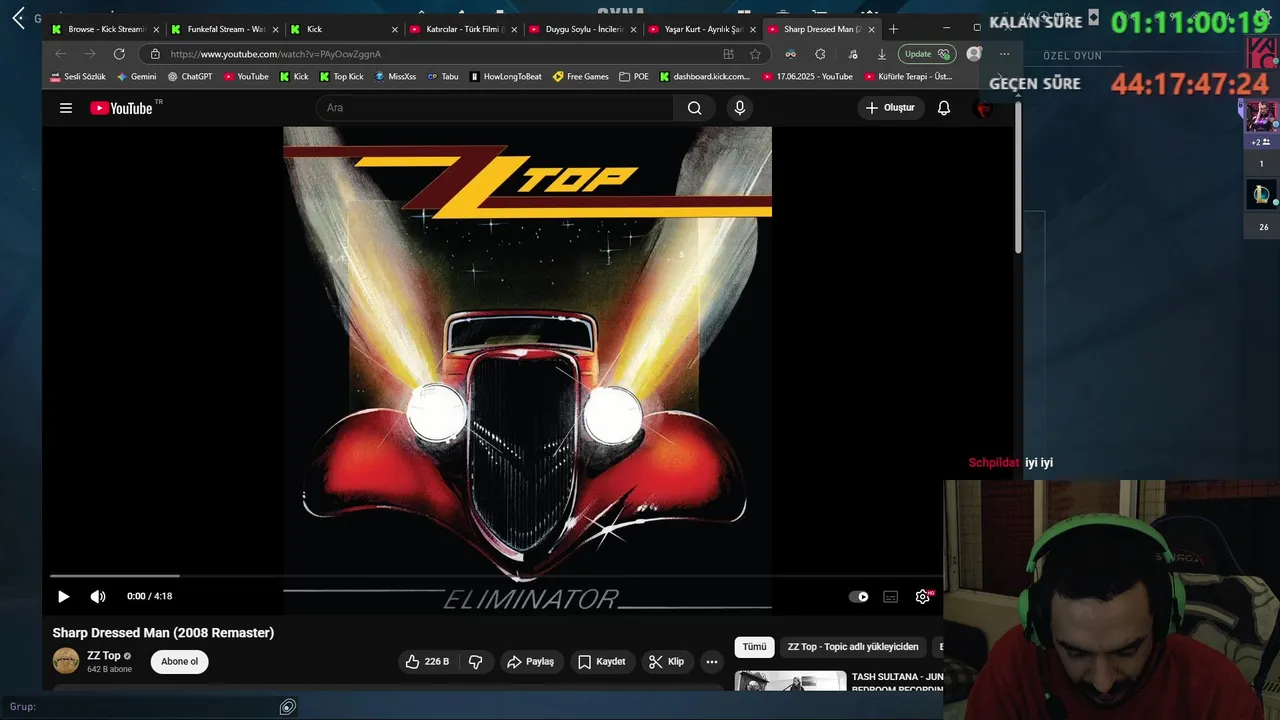Subscribe with the Abone ol button
The height and width of the screenshot is (720, 1280).
pyautogui.click(x=180, y=662)
